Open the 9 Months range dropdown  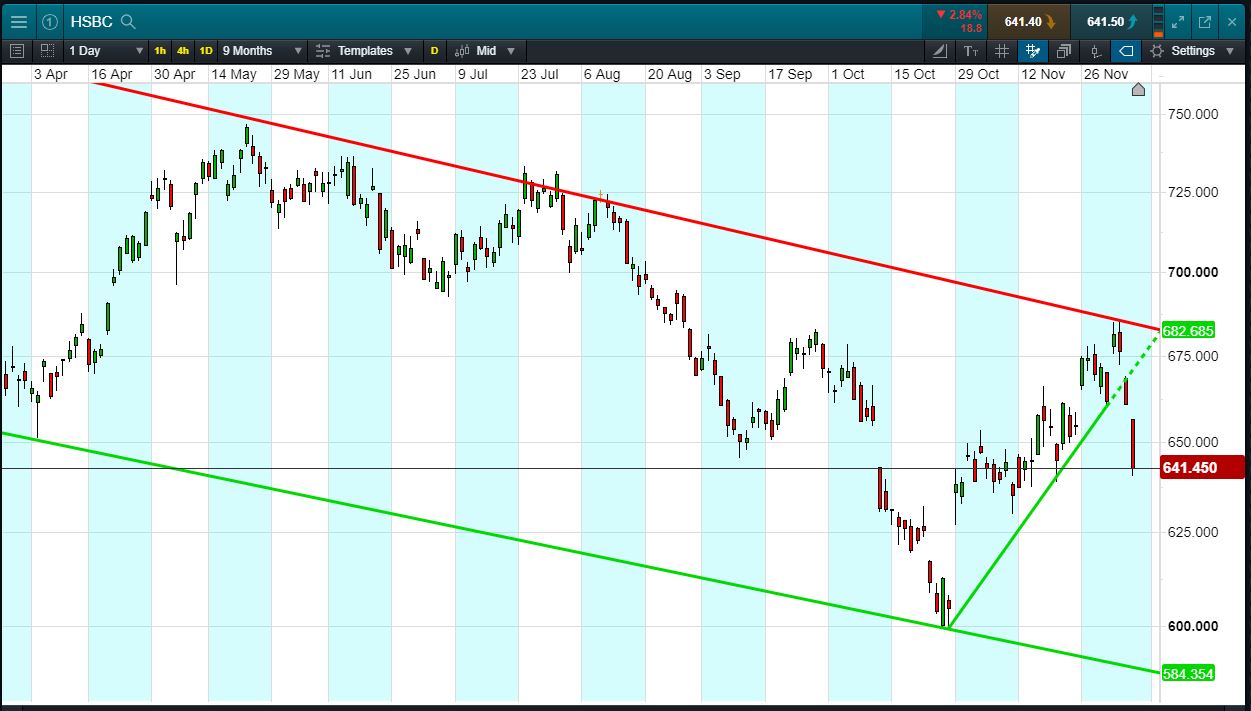coord(262,50)
